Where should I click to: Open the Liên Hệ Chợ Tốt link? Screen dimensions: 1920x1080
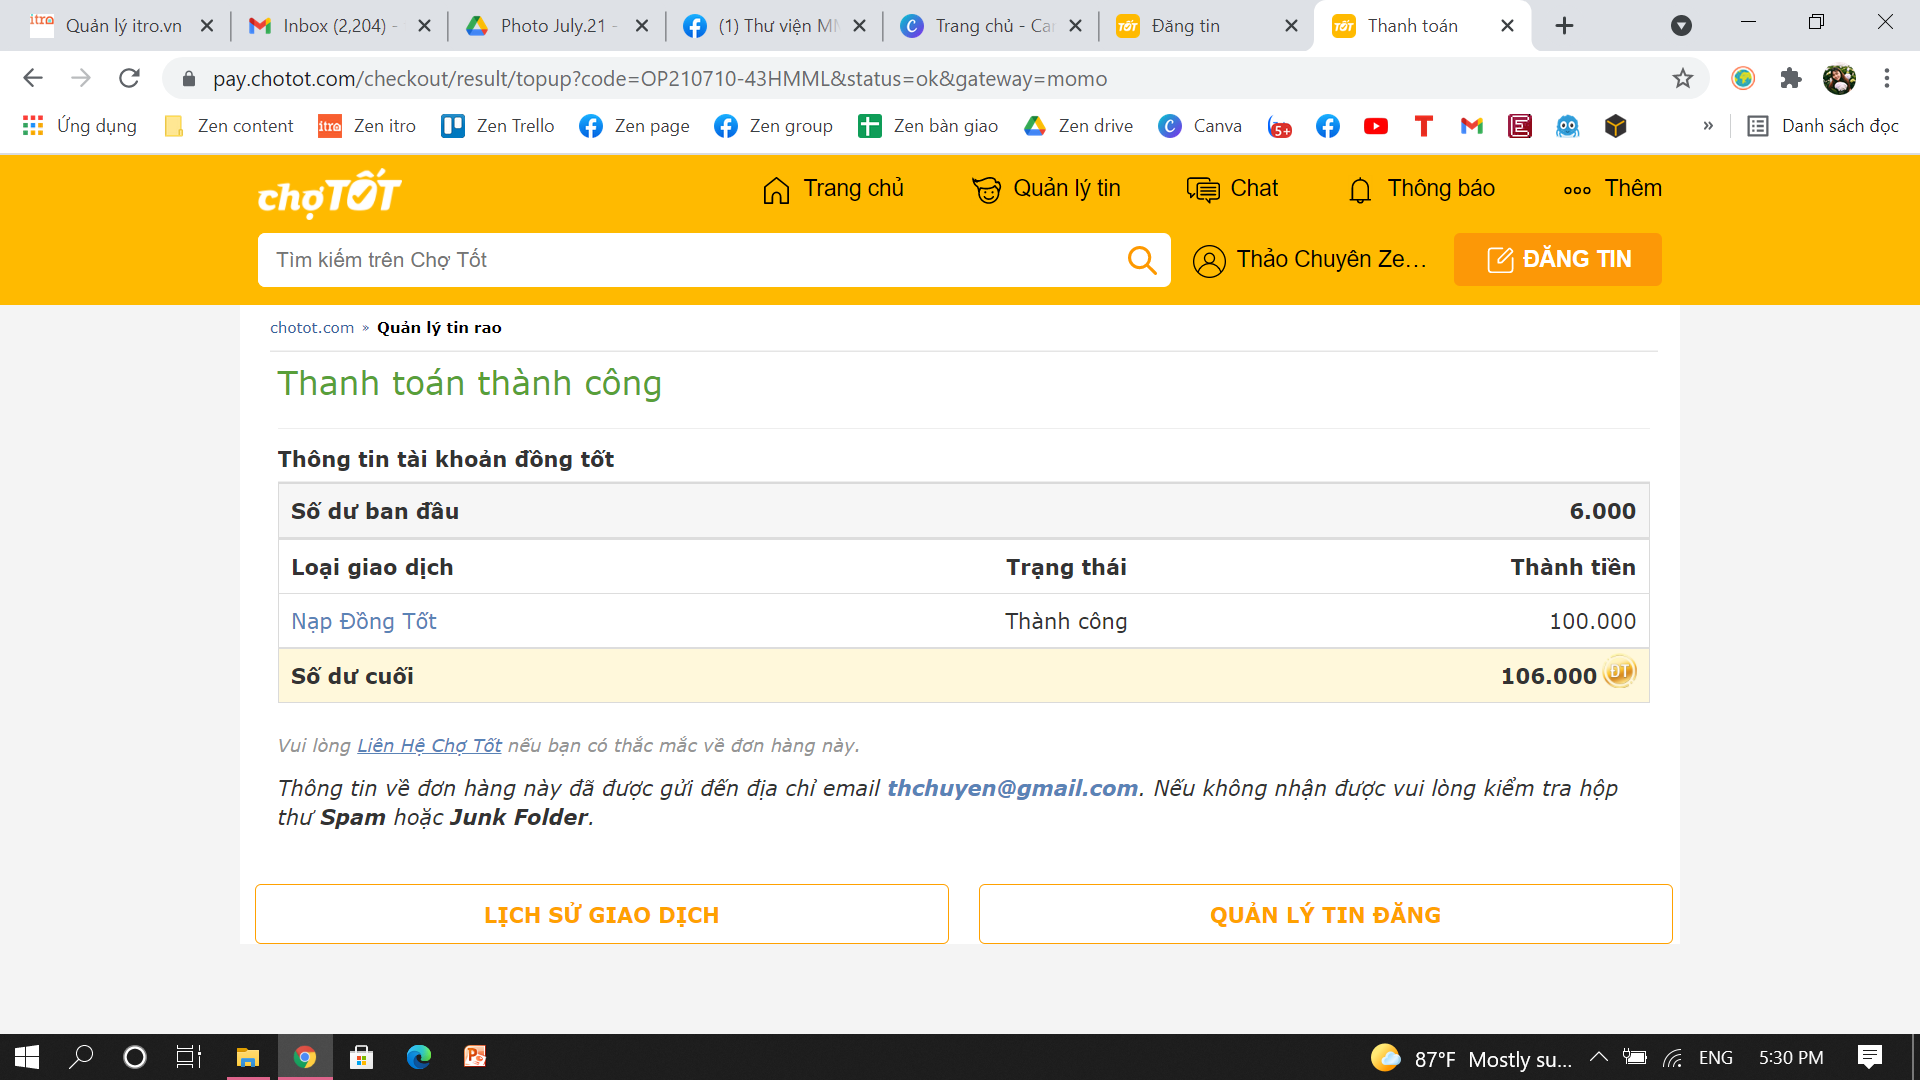(429, 746)
